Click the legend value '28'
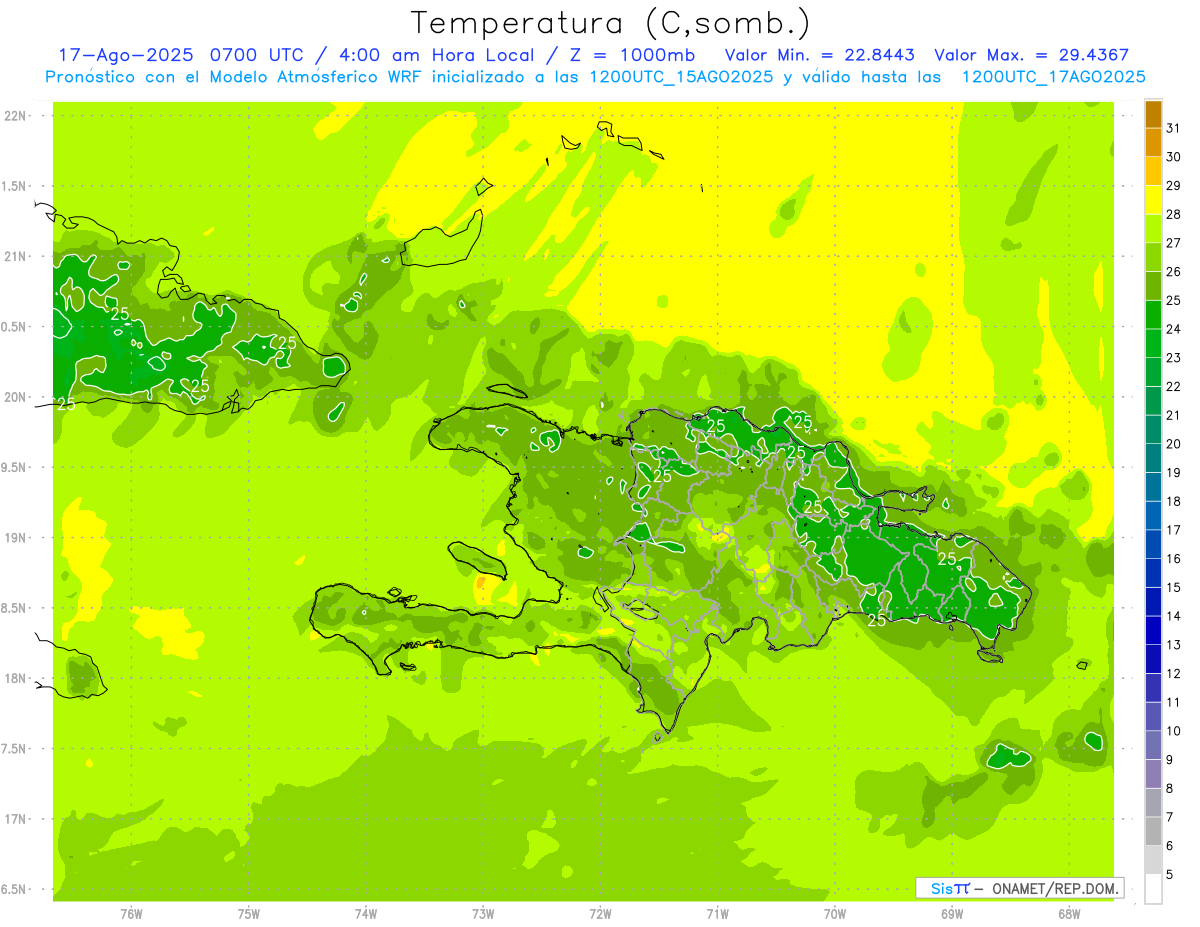 (x=1174, y=214)
